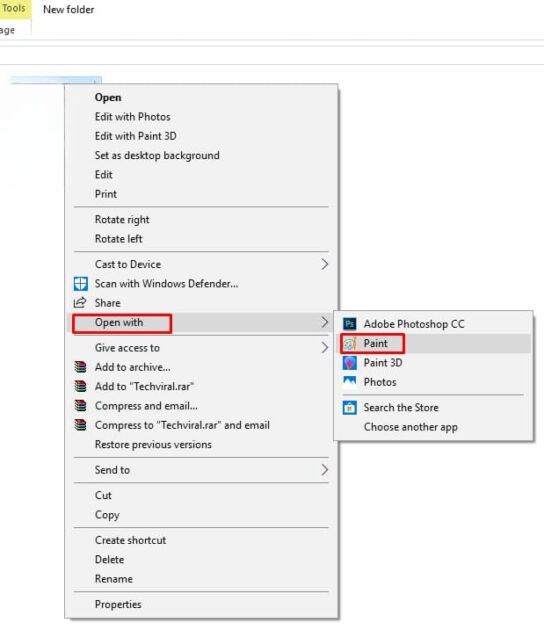Select the Paint palette icon
Screen dimensions: 544x630
coord(350,344)
